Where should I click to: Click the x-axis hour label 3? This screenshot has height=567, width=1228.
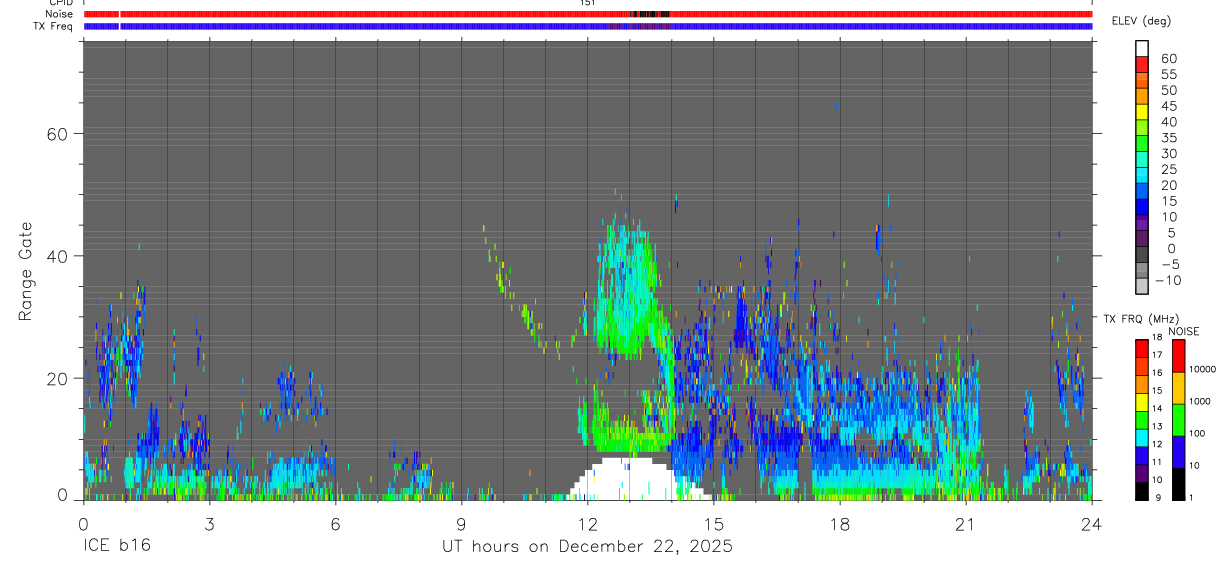[x=209, y=523]
